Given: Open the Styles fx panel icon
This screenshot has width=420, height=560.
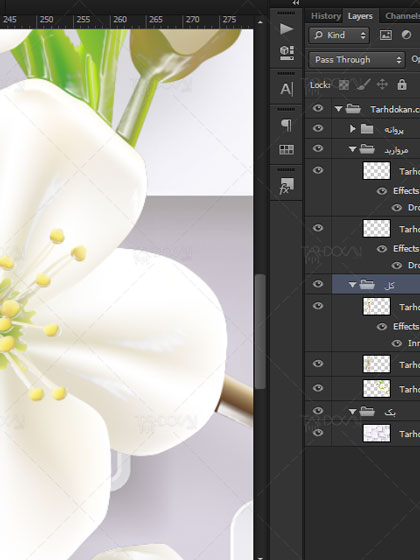Looking at the screenshot, I should click(286, 186).
